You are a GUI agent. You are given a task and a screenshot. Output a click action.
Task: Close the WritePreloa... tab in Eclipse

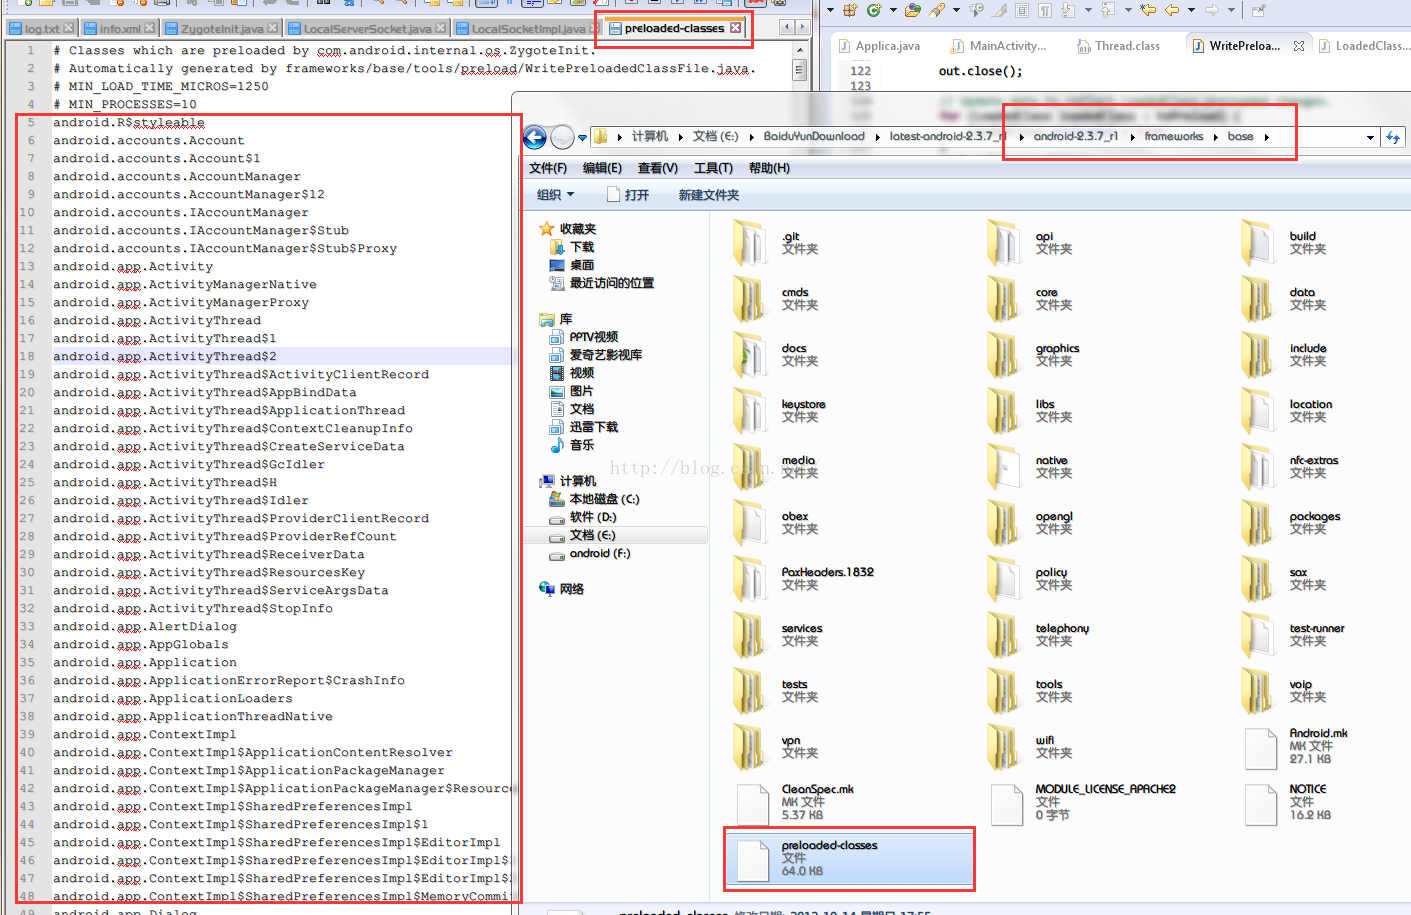coord(1299,46)
